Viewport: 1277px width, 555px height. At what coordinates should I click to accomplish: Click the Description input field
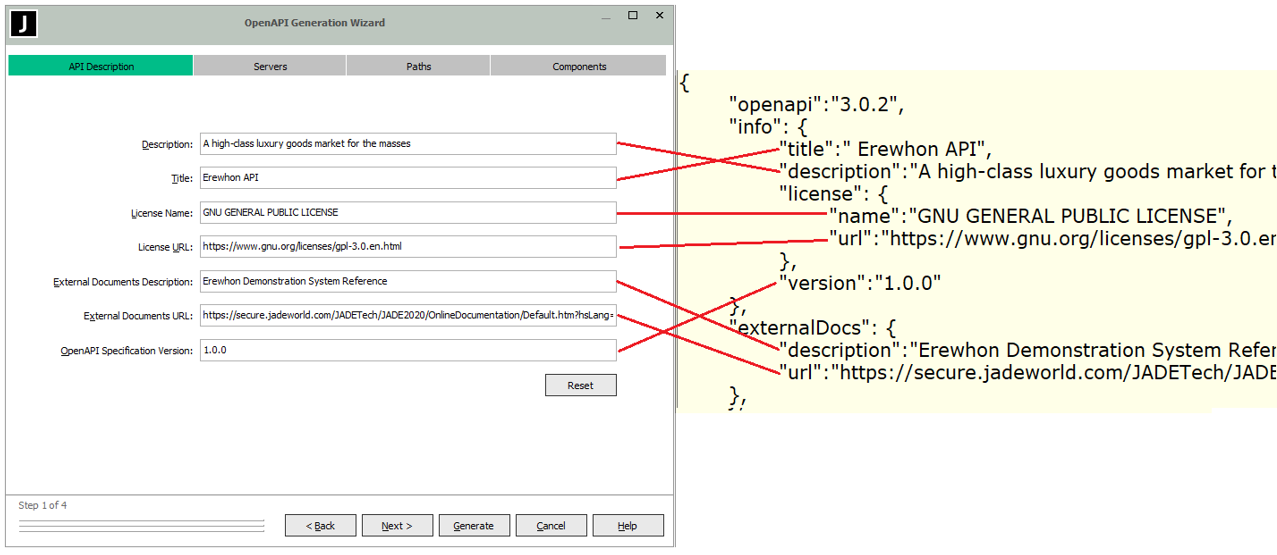(x=408, y=144)
